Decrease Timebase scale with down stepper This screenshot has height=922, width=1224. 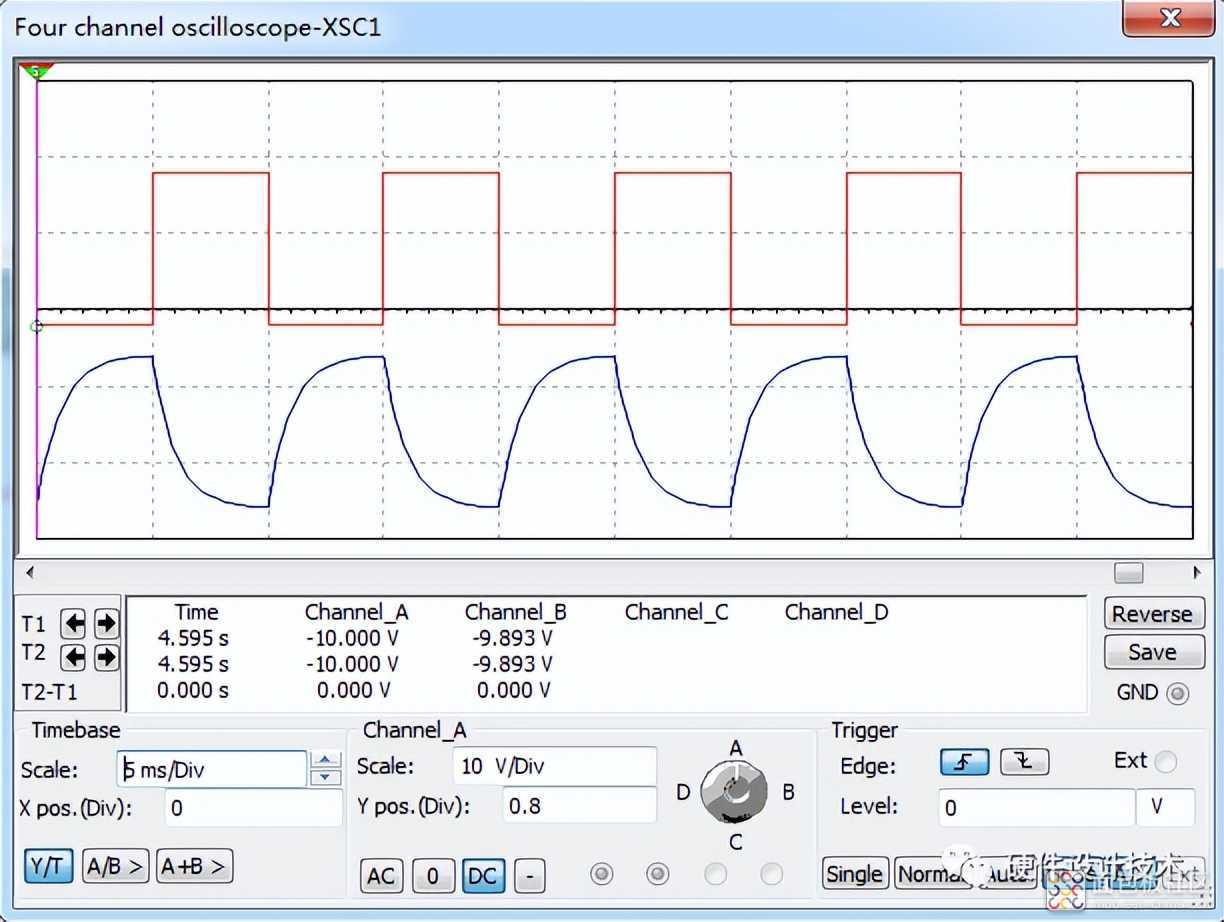pyautogui.click(x=325, y=777)
